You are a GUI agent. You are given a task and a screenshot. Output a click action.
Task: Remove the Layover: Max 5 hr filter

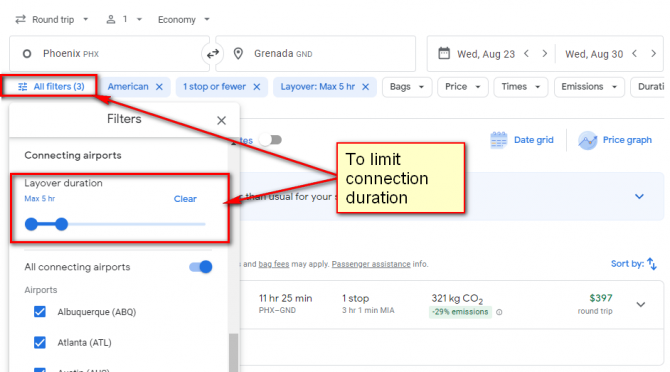pos(365,87)
